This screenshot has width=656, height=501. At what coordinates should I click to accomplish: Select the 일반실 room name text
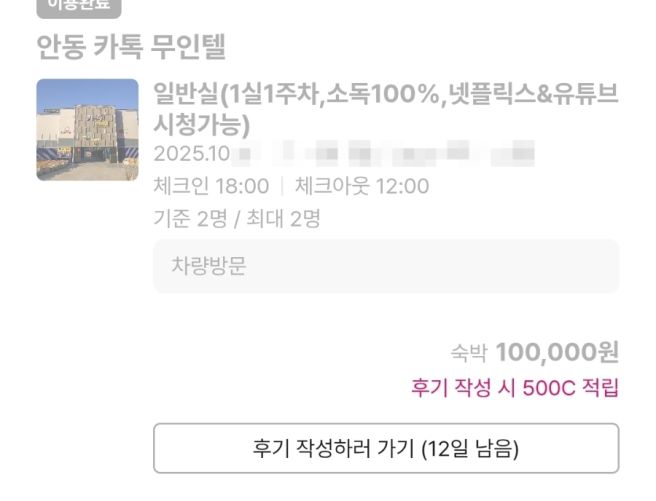click(x=186, y=95)
